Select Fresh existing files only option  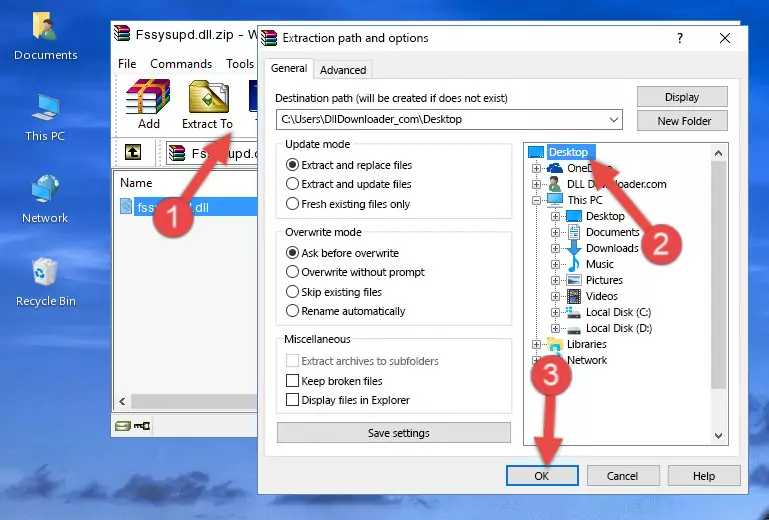click(x=348, y=204)
